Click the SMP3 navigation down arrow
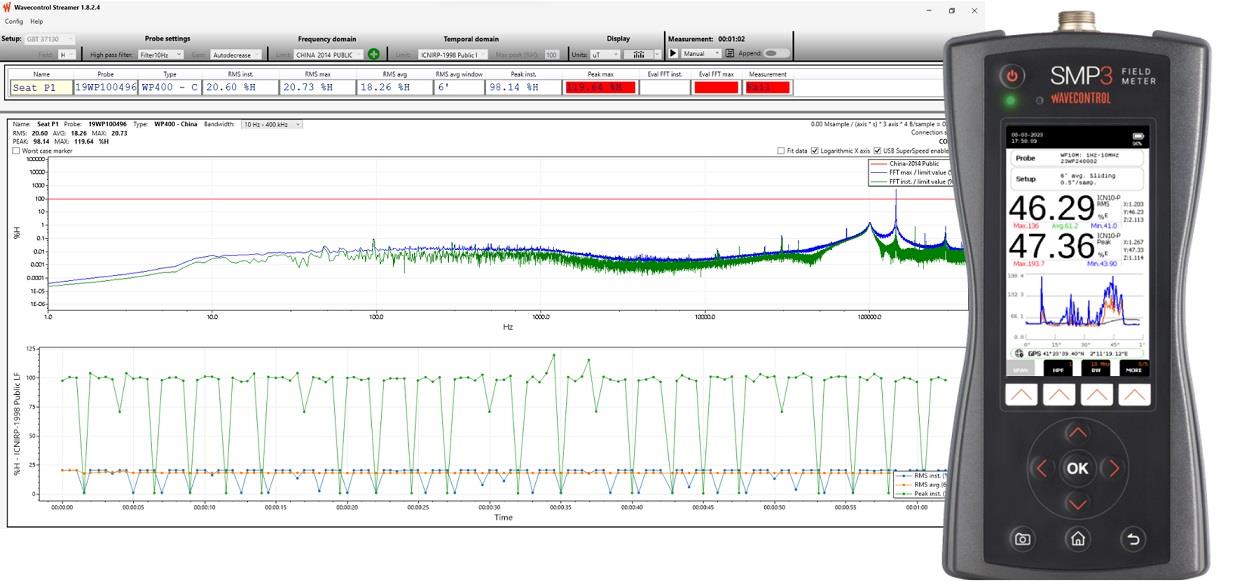The image size is (1235, 582). point(1077,502)
